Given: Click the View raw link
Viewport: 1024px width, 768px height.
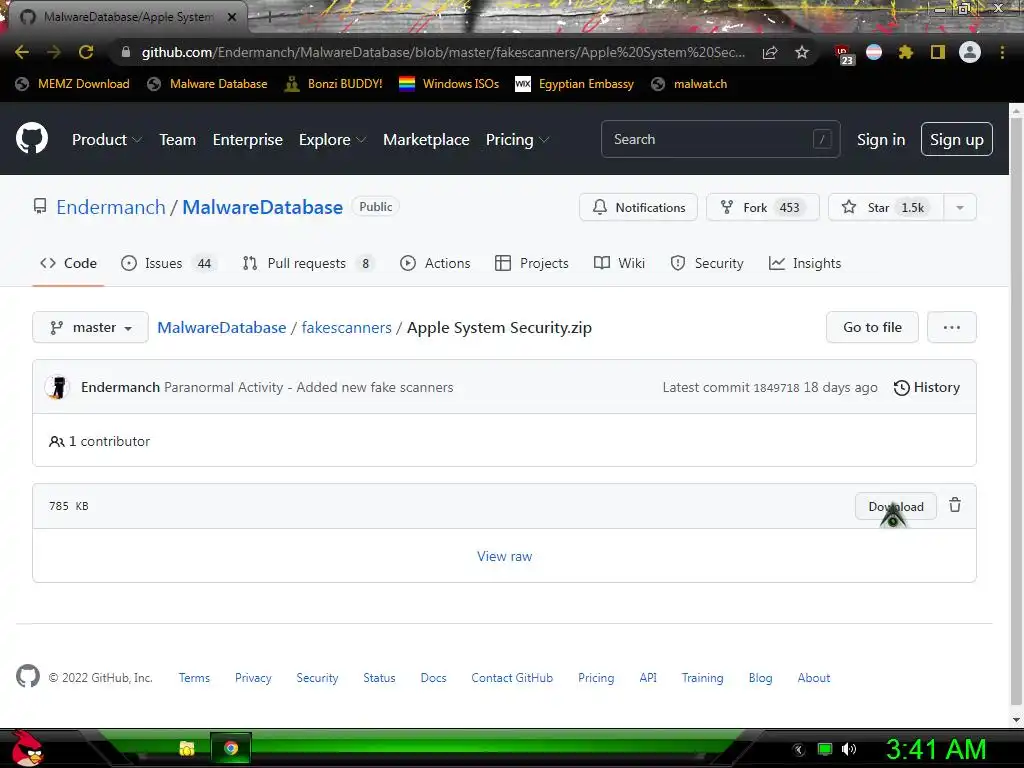Looking at the screenshot, I should [504, 556].
